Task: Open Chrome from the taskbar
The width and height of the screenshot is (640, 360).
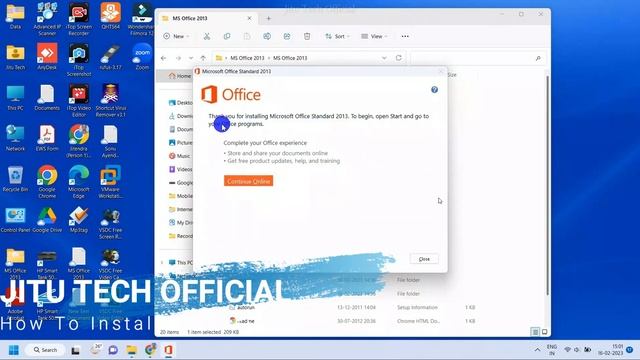Action: (x=150, y=350)
